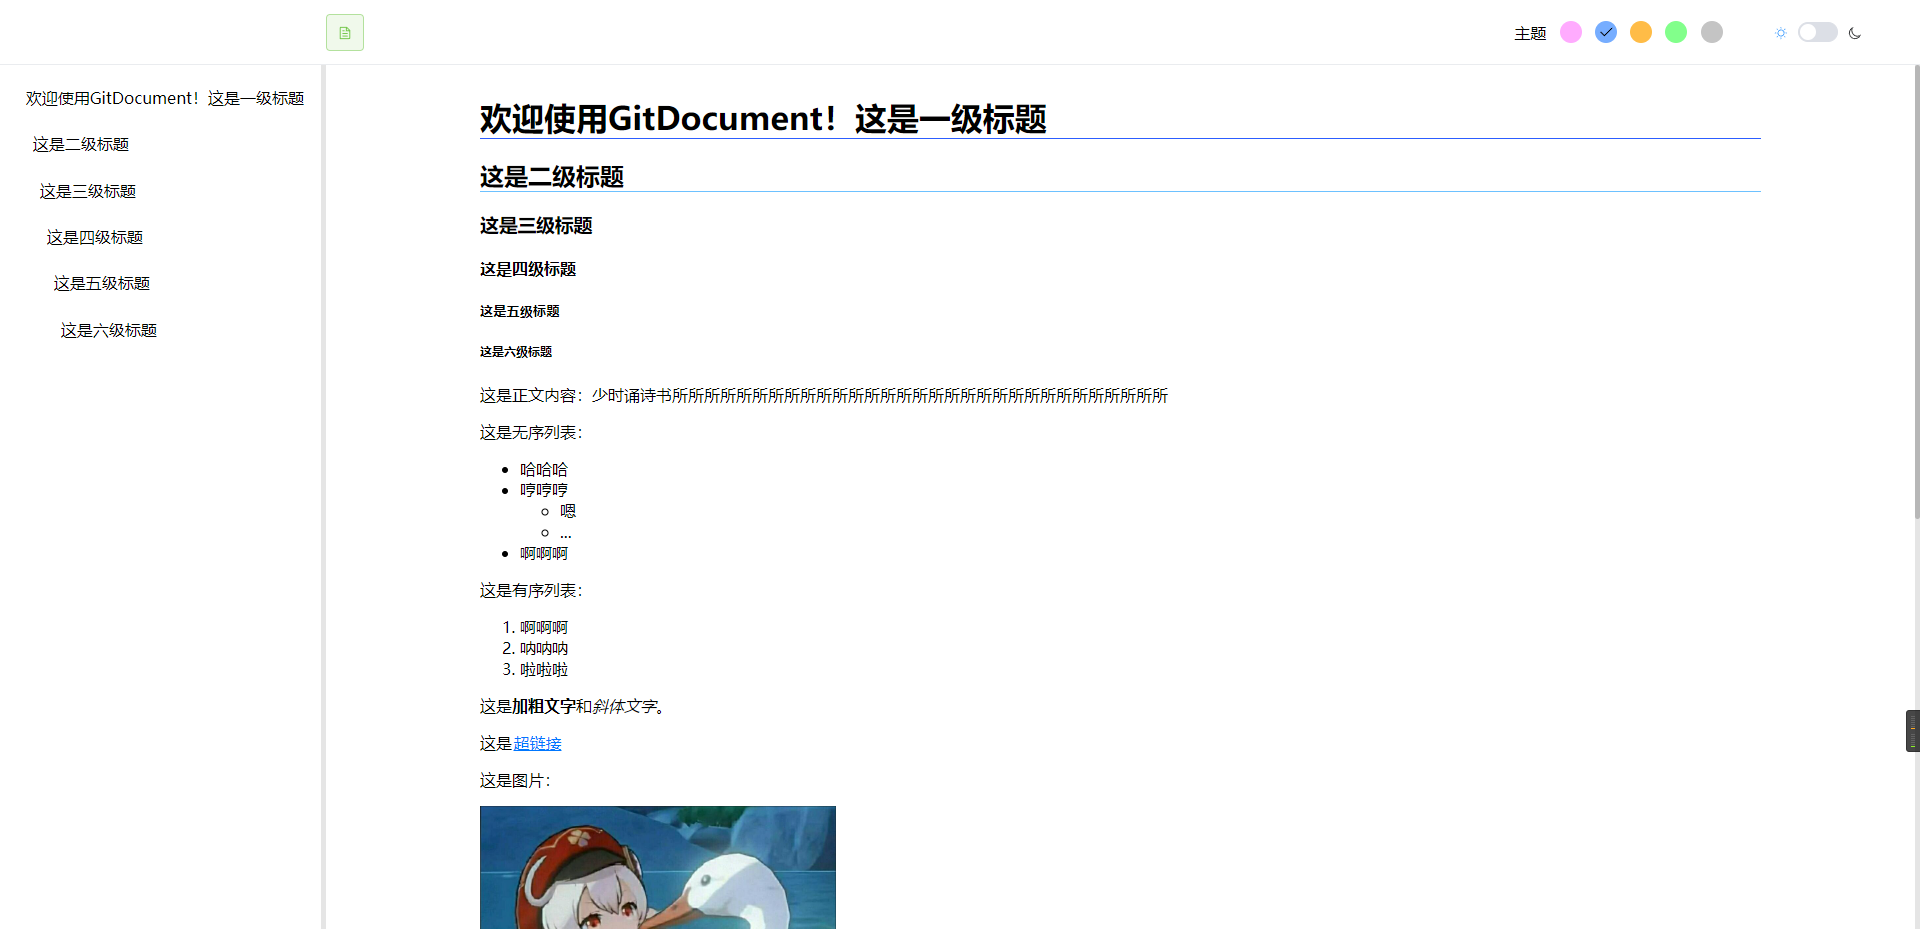This screenshot has width=1920, height=929.
Task: Select 这是六级标题 in the outline
Action: [109, 330]
